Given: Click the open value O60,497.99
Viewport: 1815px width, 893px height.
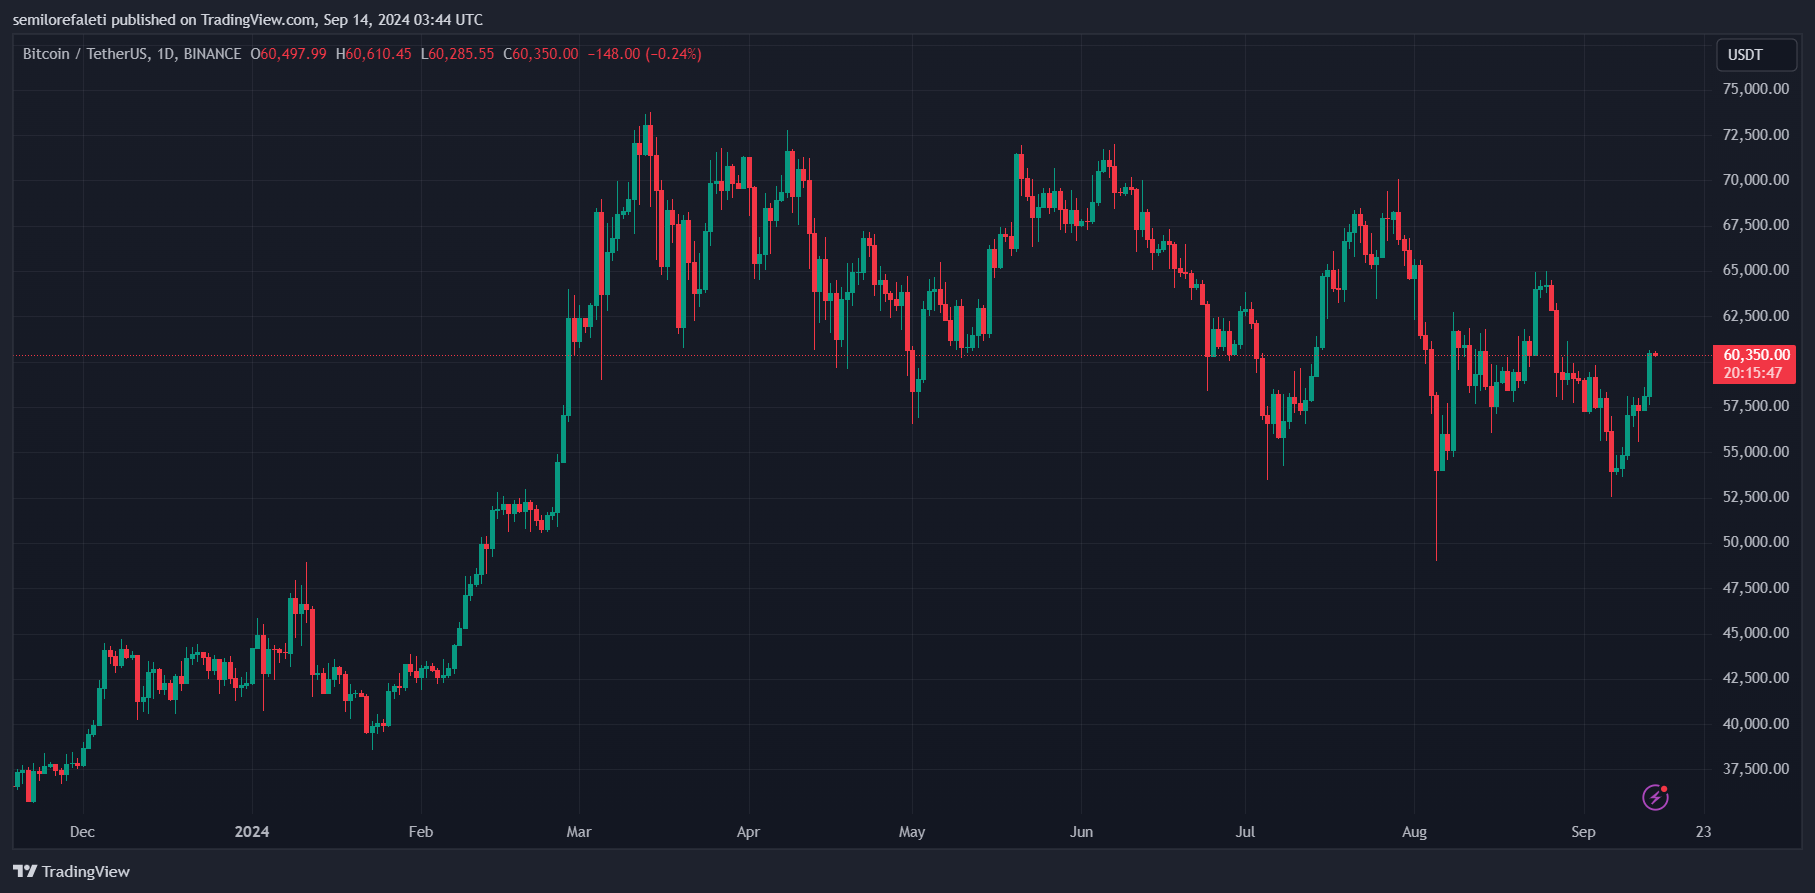Looking at the screenshot, I should point(288,54).
